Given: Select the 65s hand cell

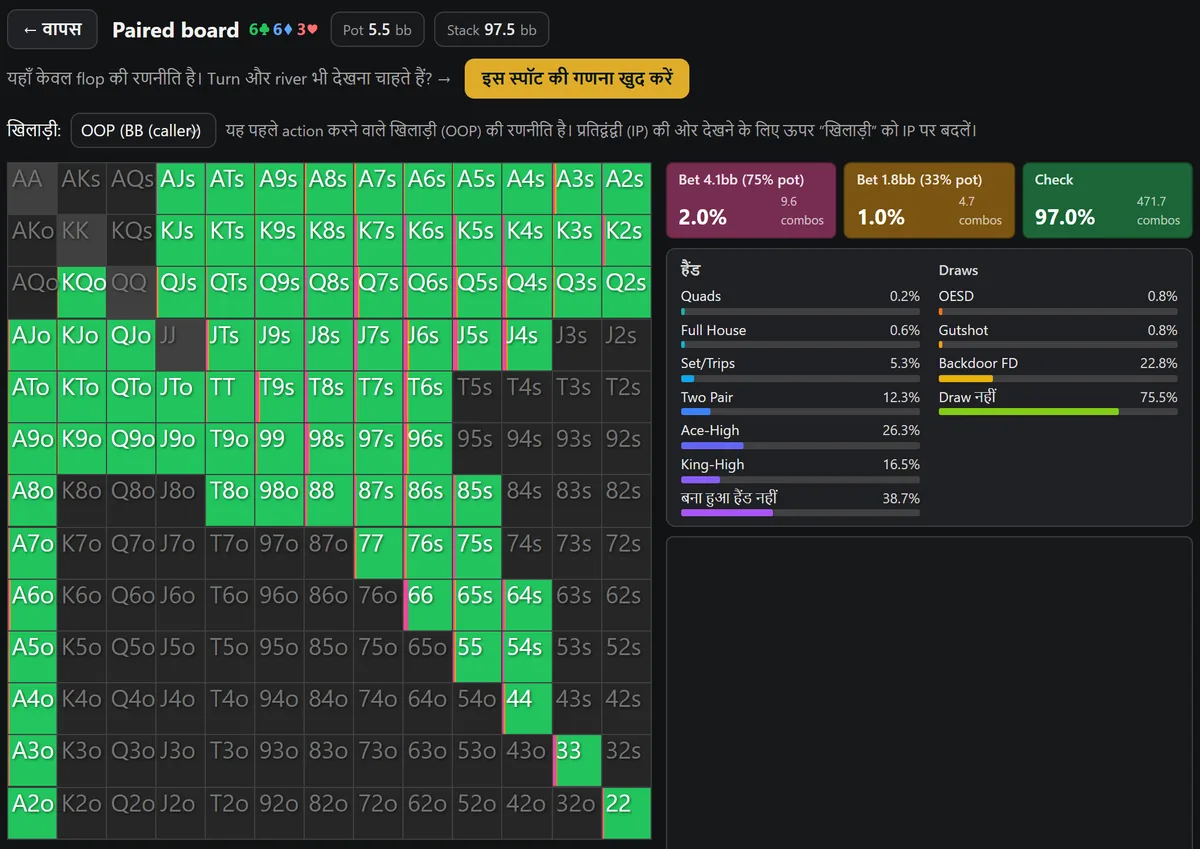Looking at the screenshot, I should coord(478,604).
